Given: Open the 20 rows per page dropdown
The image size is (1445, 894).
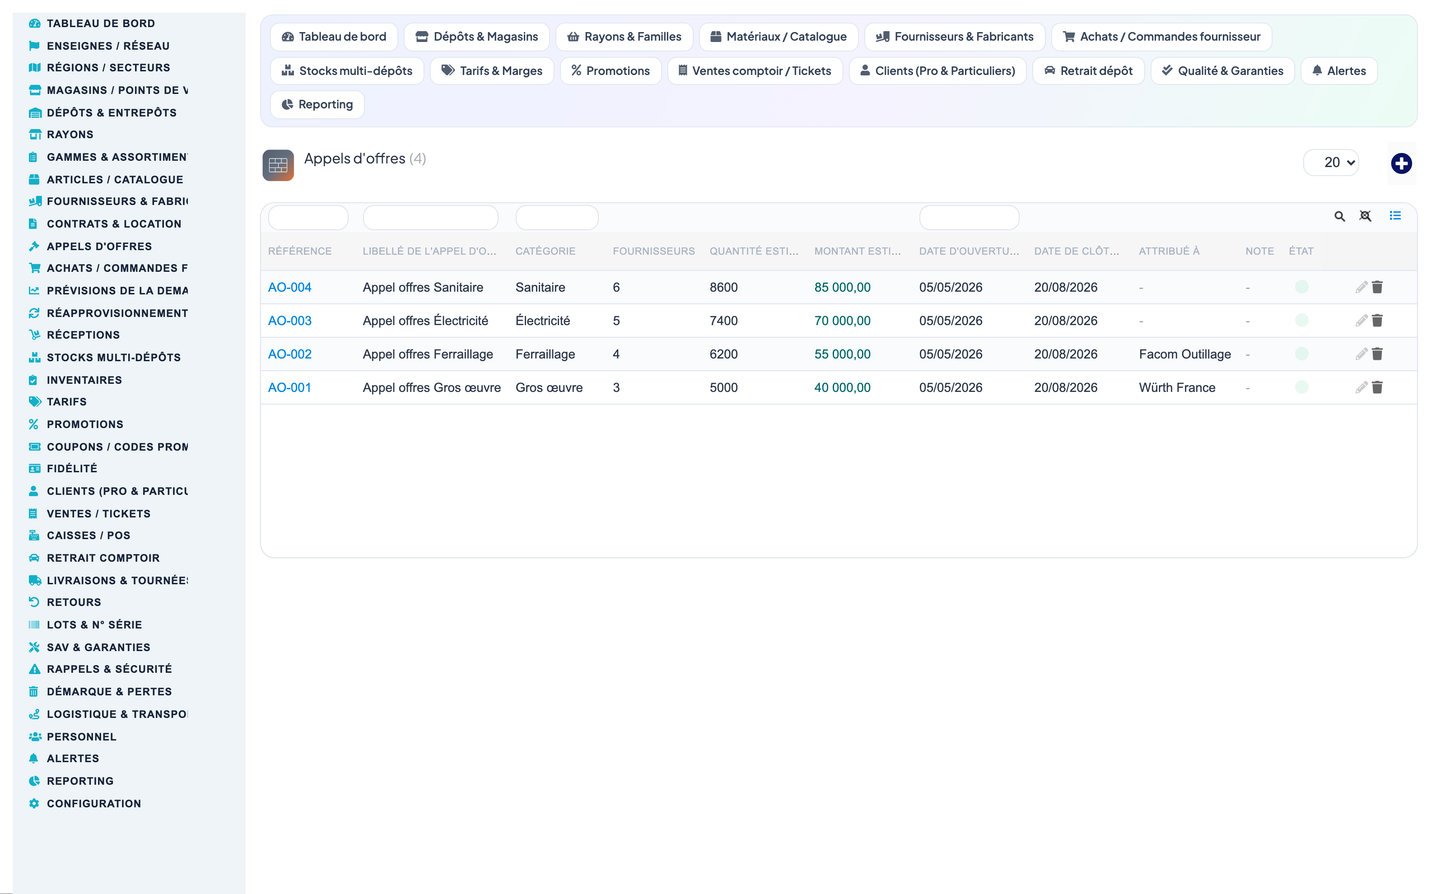Looking at the screenshot, I should tap(1331, 162).
